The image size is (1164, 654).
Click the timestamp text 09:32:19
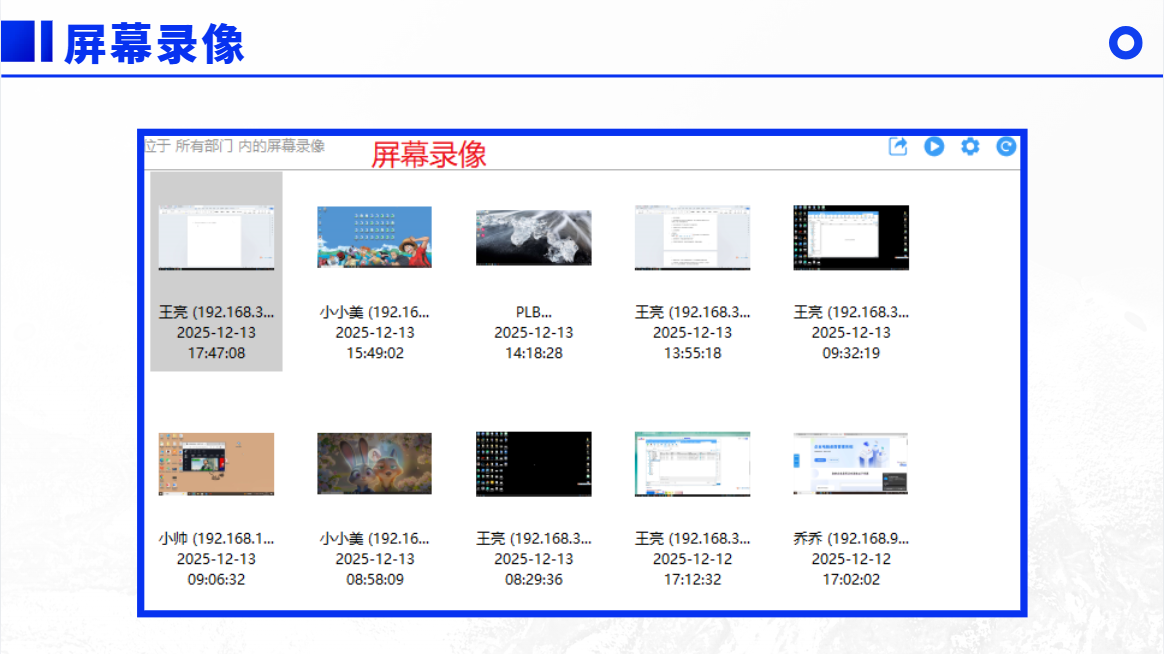(x=851, y=353)
